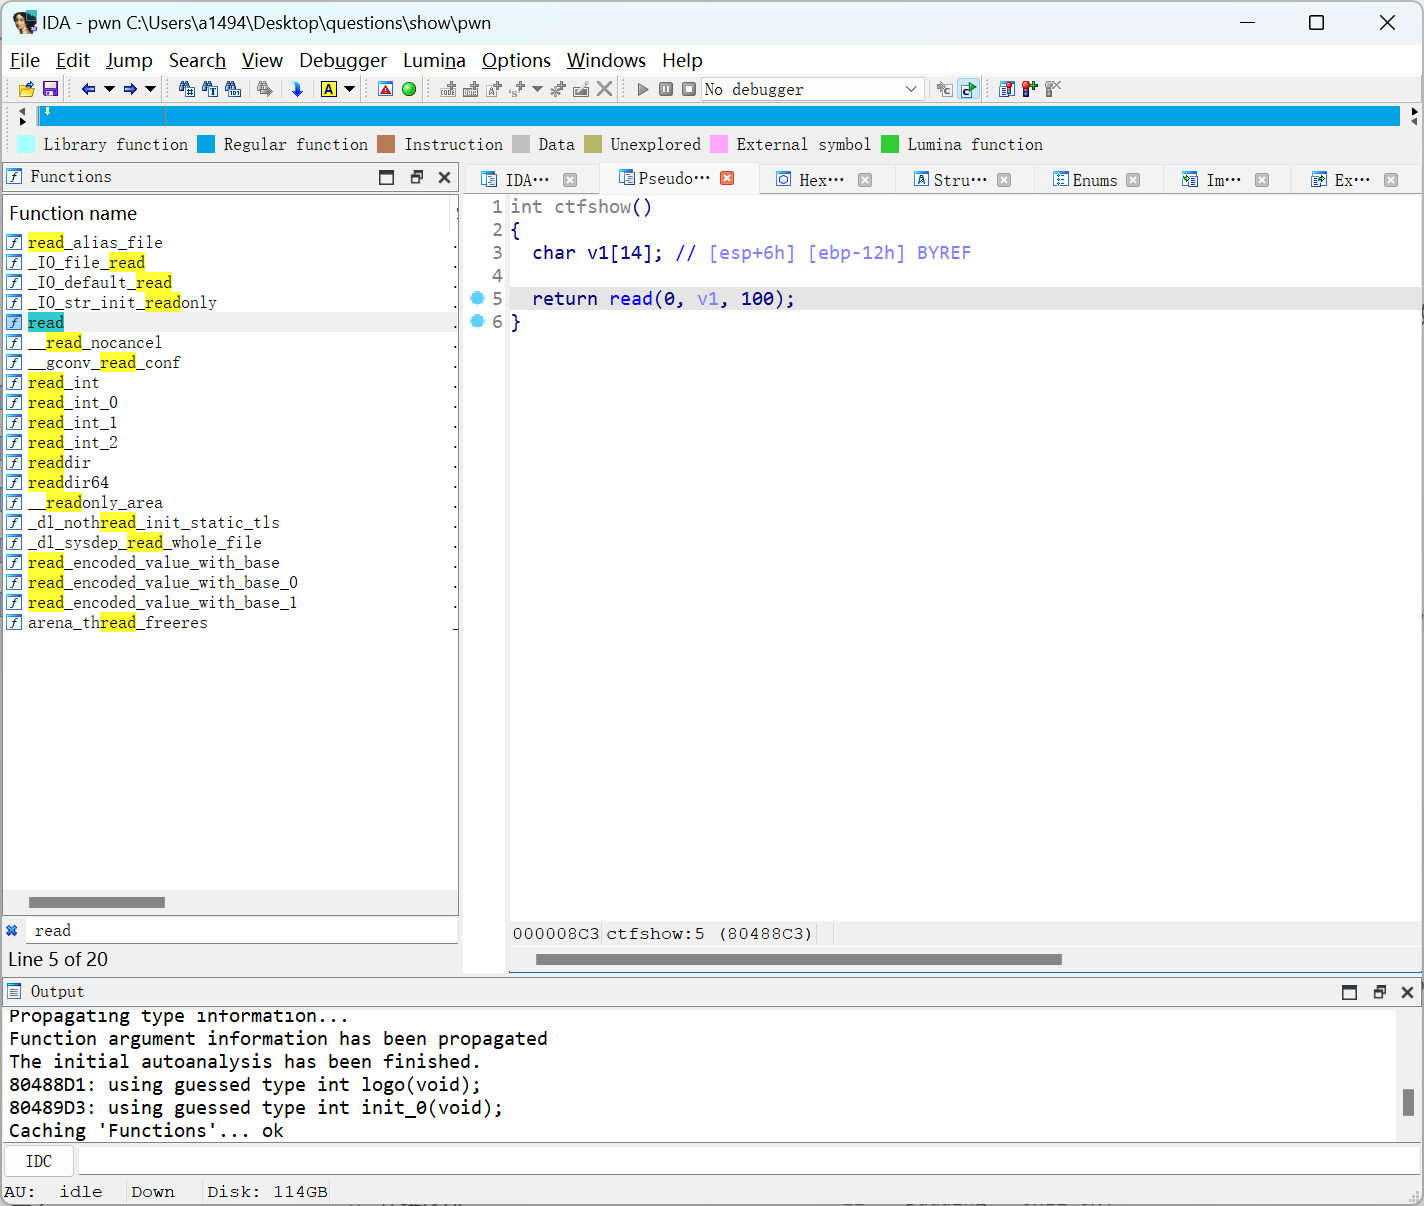Screen dimensions: 1424x1206
Task: Close the Pseudocode tab with red X
Action: click(x=728, y=178)
